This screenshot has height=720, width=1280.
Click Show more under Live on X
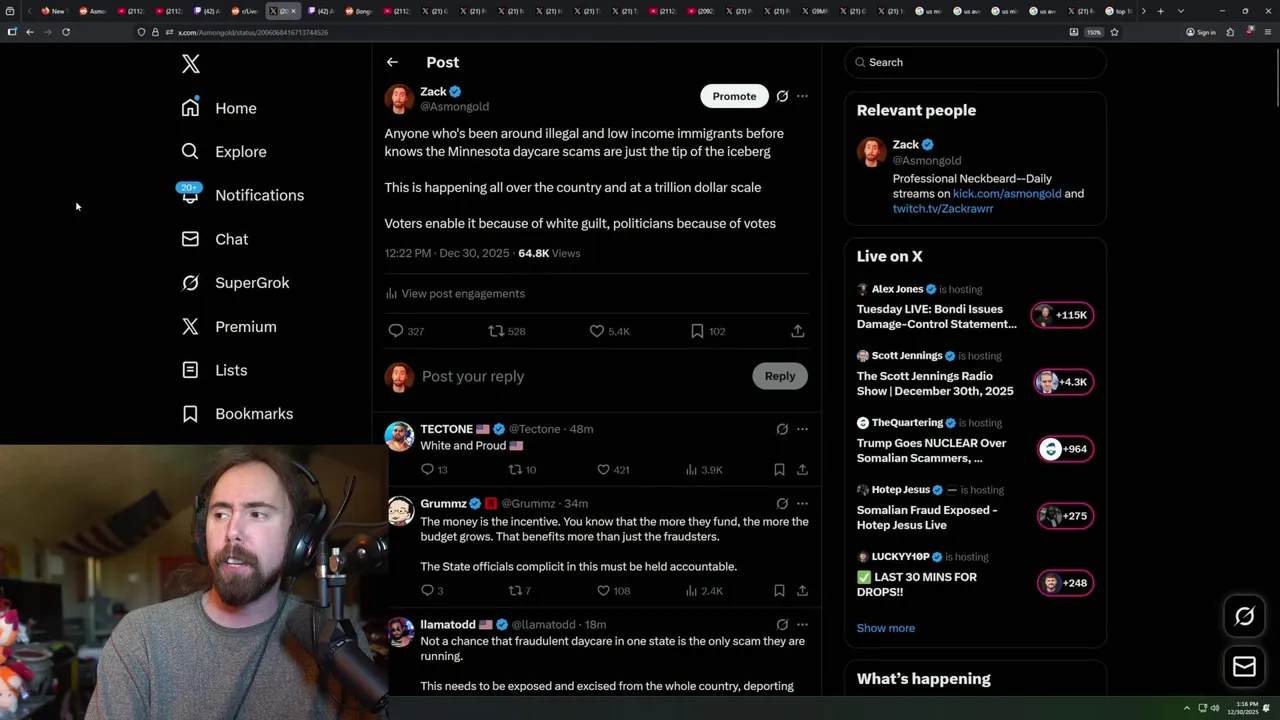coord(886,628)
